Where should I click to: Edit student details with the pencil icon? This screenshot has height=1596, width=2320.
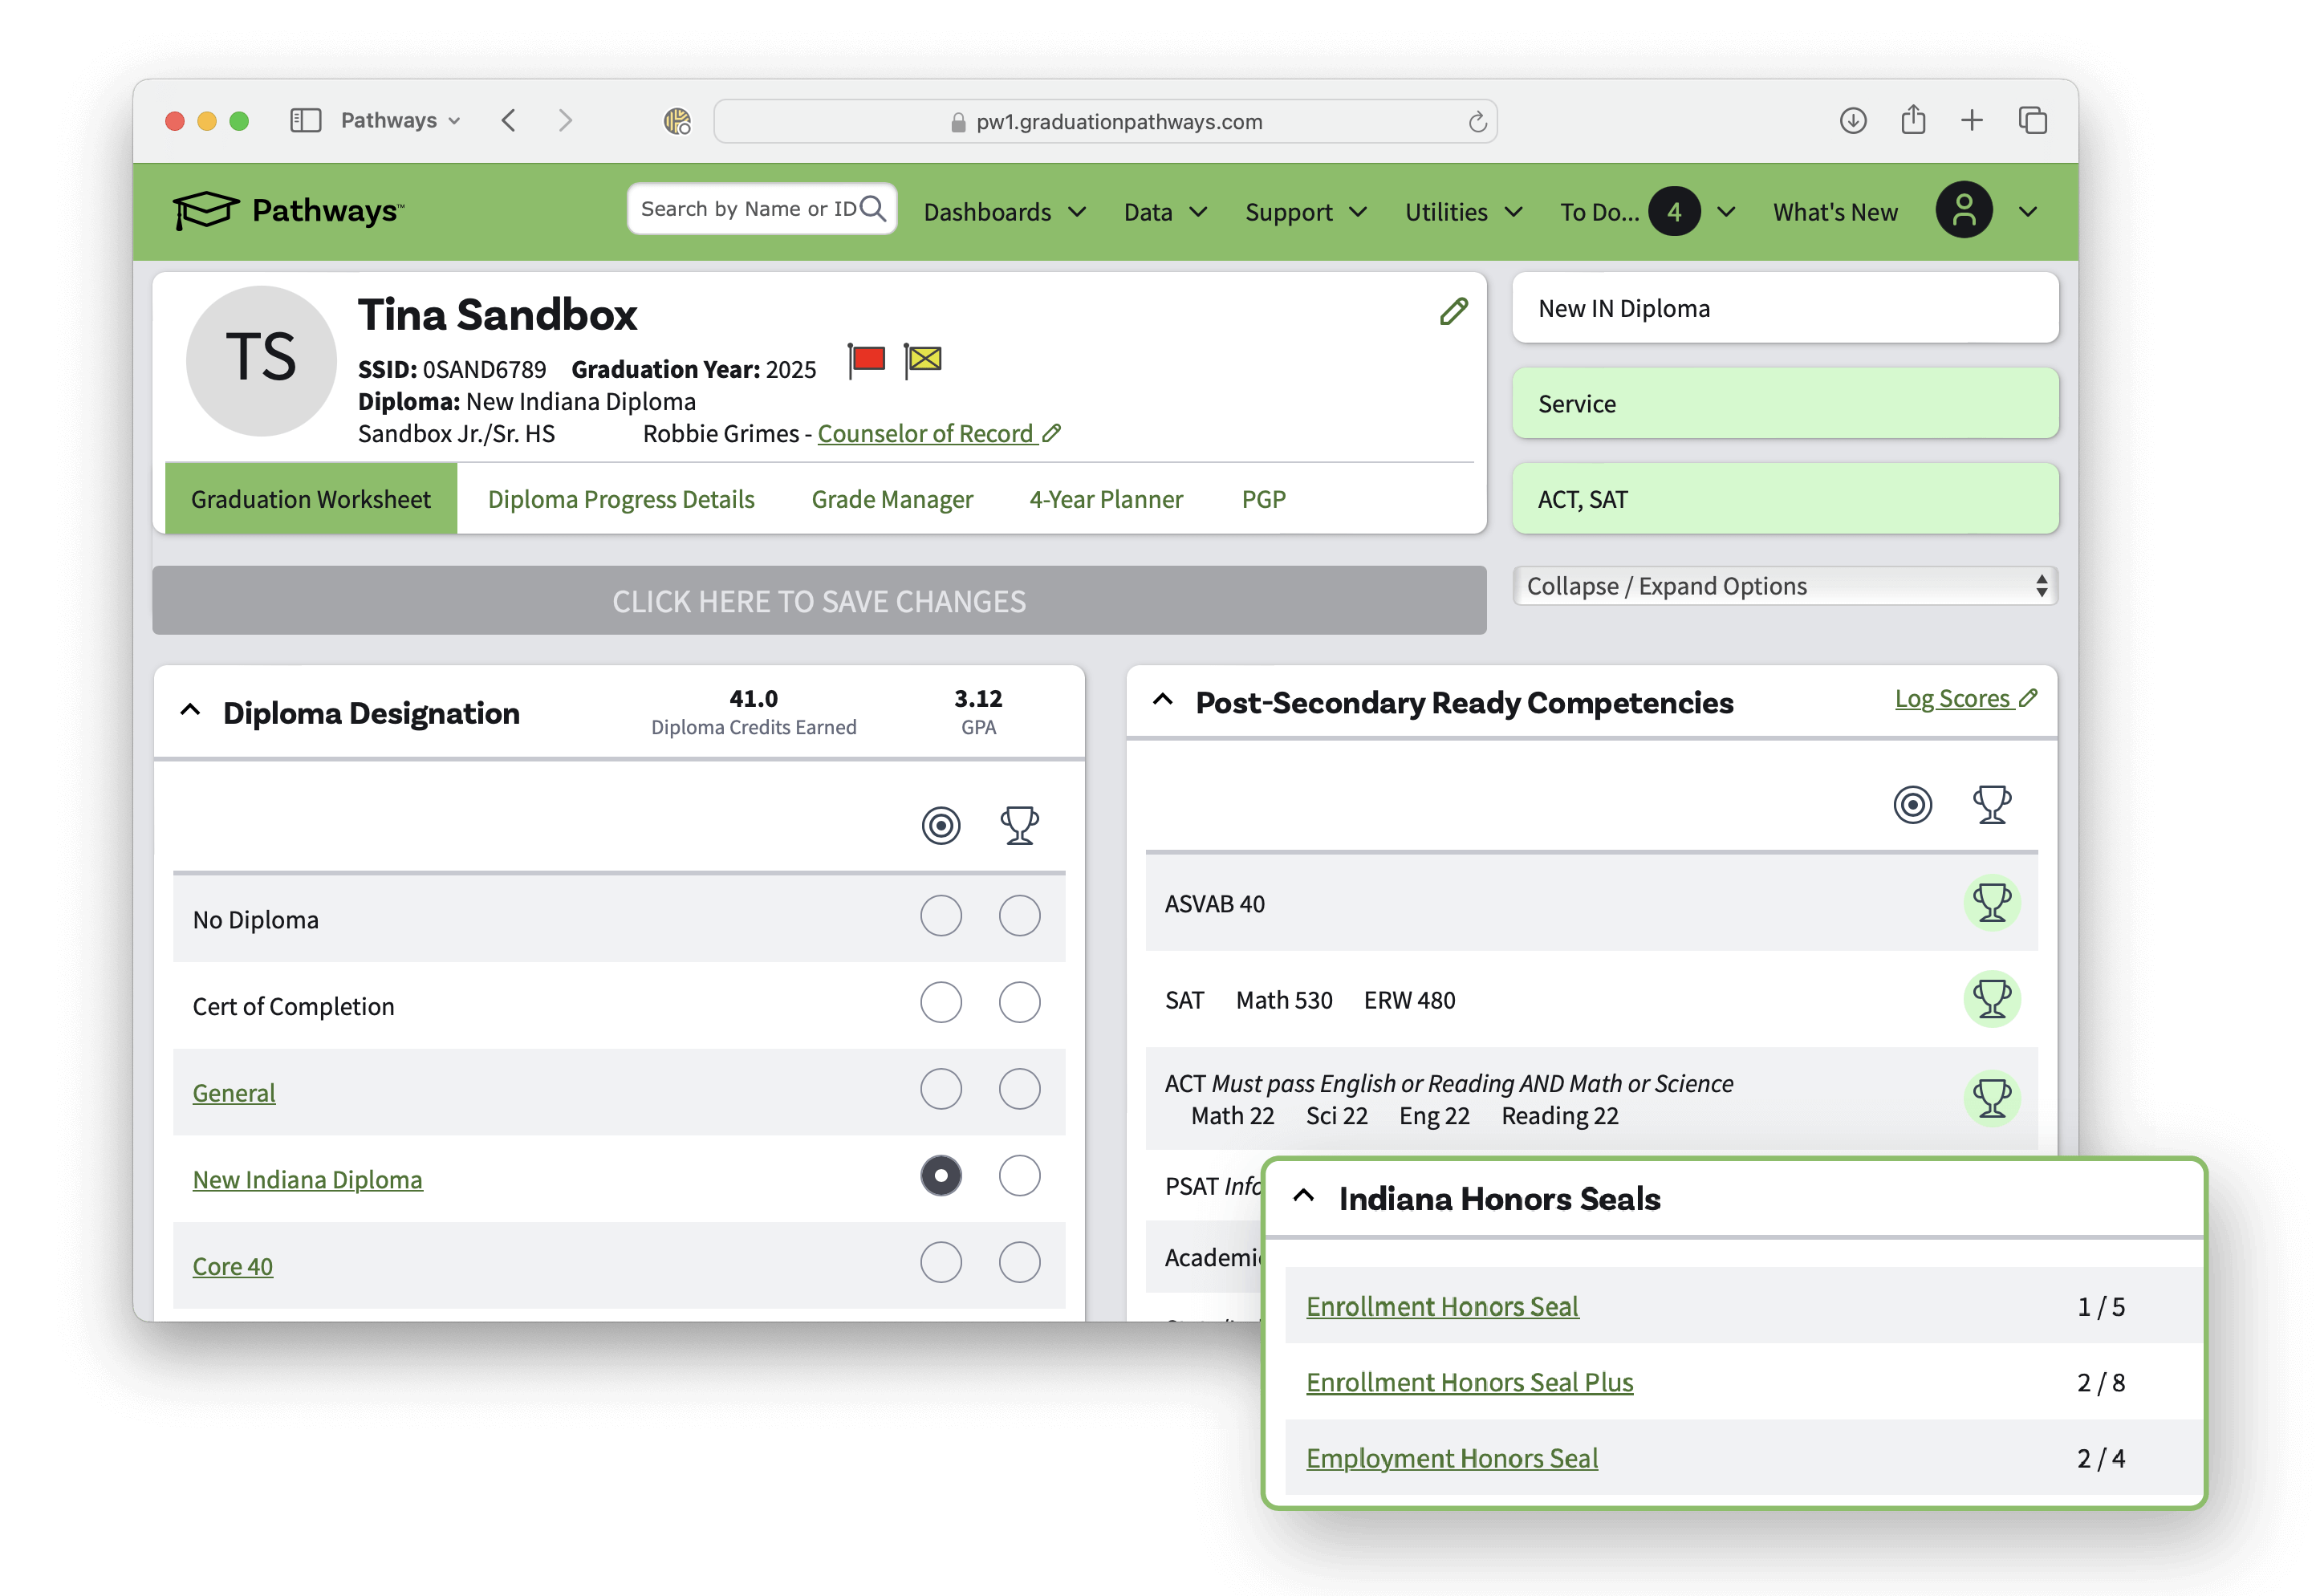pyautogui.click(x=1453, y=312)
